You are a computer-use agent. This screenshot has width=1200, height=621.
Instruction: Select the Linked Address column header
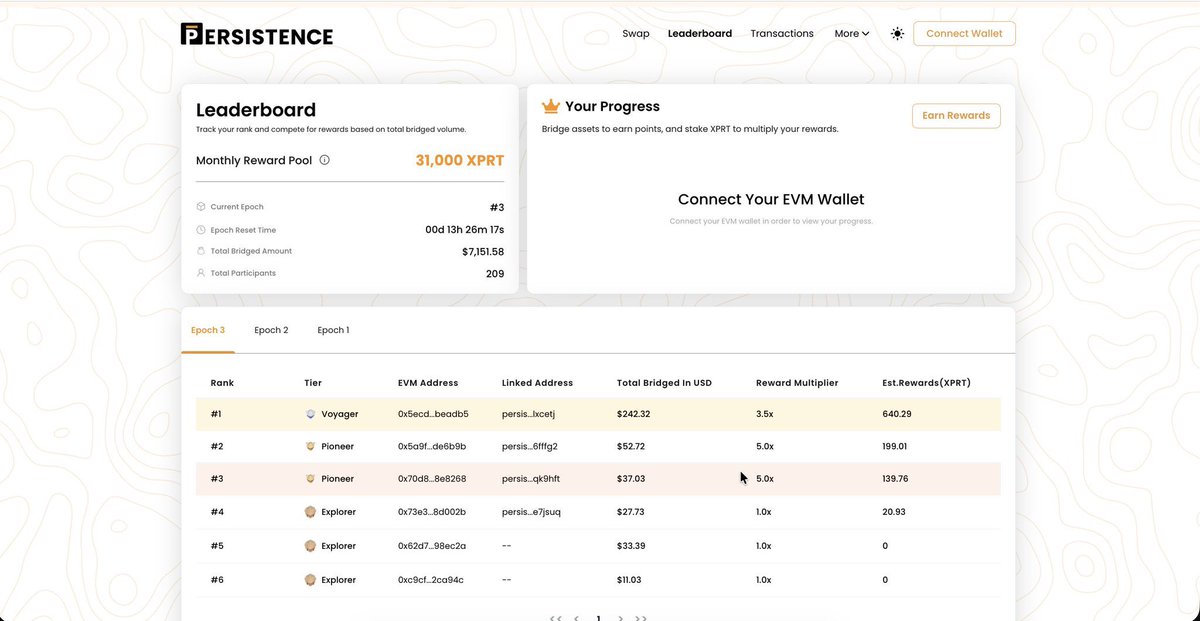tap(537, 383)
